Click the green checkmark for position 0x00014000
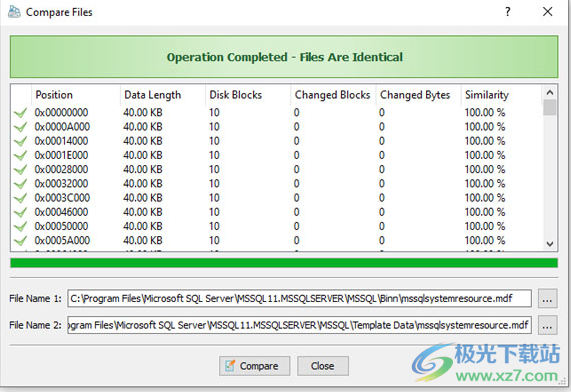Screen dimensions: 571x392 click(x=21, y=141)
